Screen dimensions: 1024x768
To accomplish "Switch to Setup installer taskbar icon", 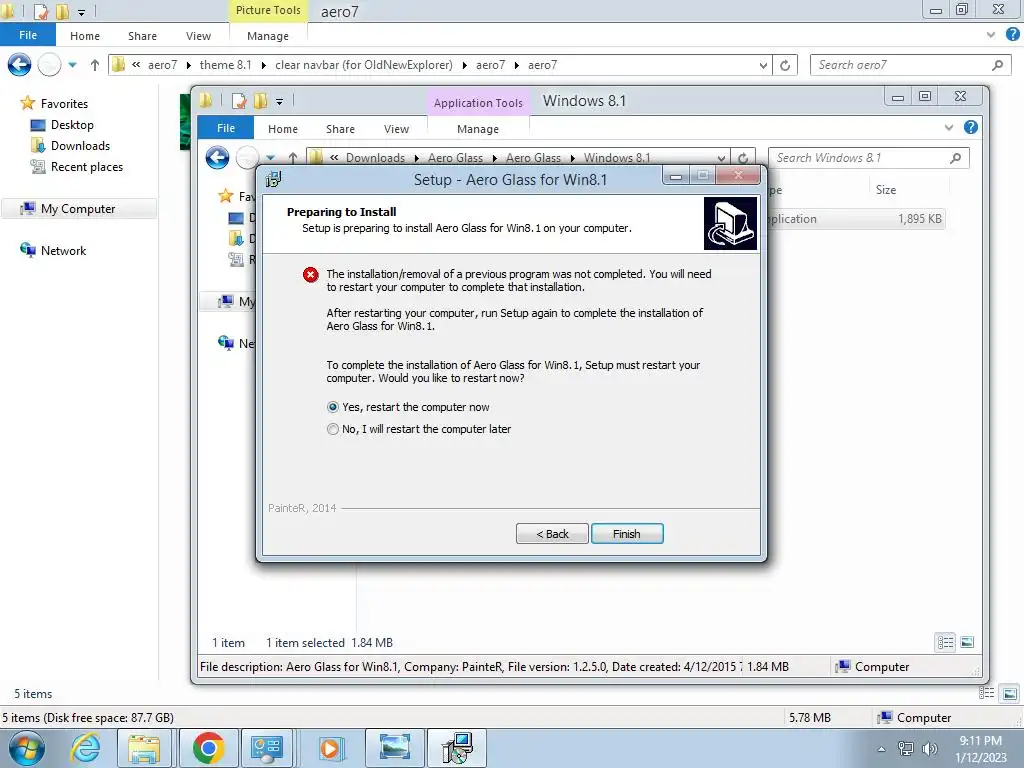I will 457,748.
